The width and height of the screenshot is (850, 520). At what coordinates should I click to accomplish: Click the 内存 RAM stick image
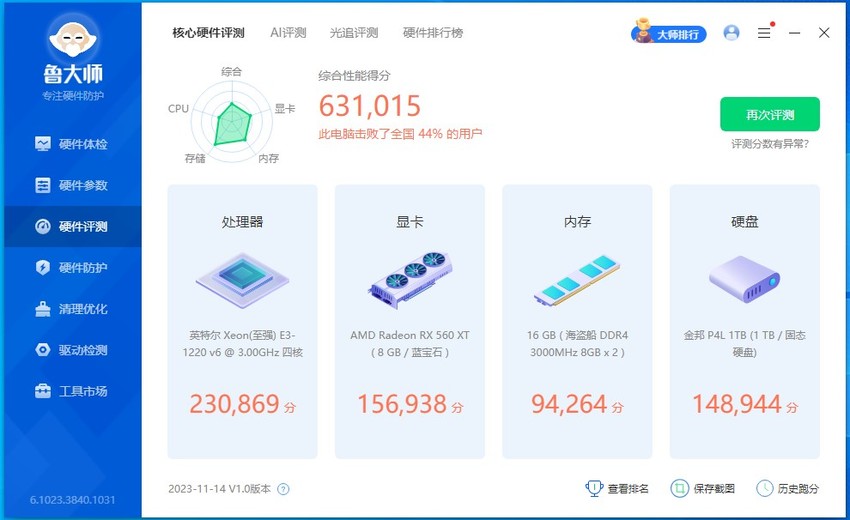pos(577,280)
